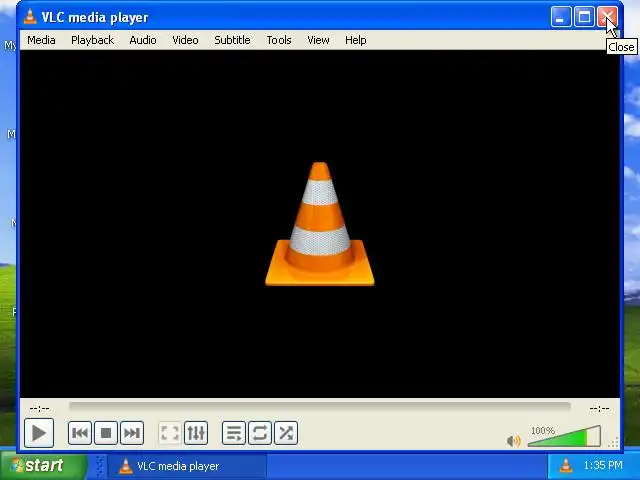Viewport: 640px width, 480px height.
Task: Click VLC cone icon in title bar
Action: pos(30,17)
